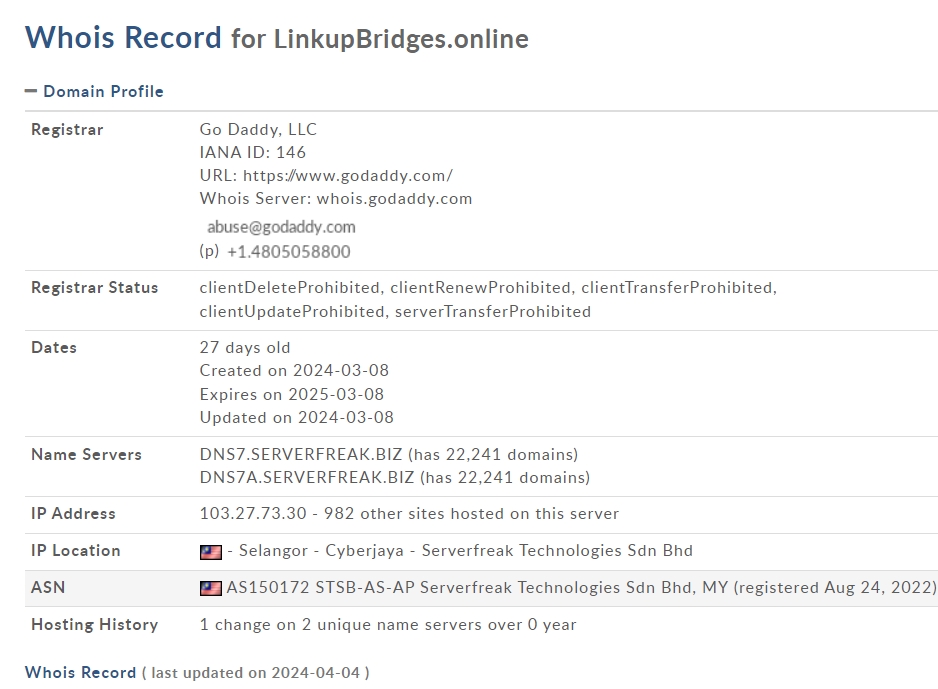View 982 other sites hosted on server
The height and width of the screenshot is (689, 938).
pyautogui.click(x=471, y=514)
